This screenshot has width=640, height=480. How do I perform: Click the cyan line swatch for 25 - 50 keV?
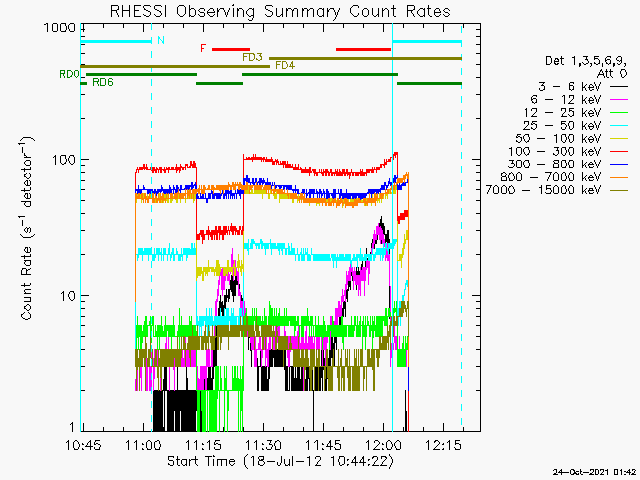pyautogui.click(x=619, y=126)
